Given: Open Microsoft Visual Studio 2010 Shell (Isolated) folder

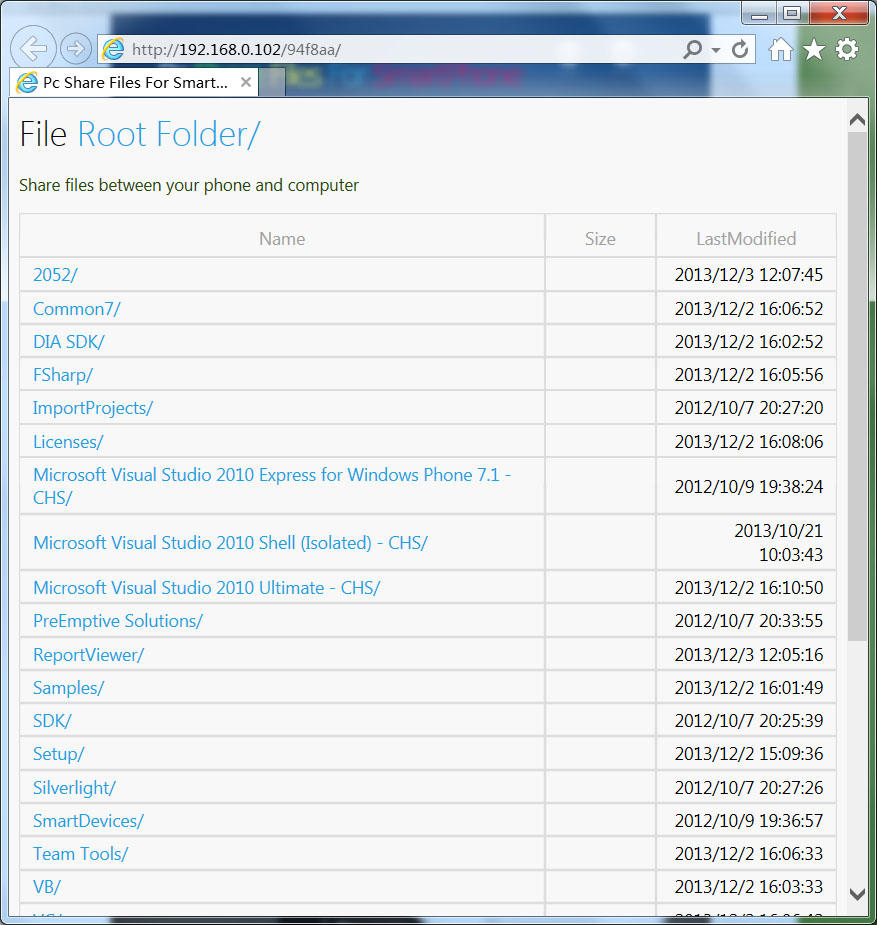Looking at the screenshot, I should tap(230, 543).
